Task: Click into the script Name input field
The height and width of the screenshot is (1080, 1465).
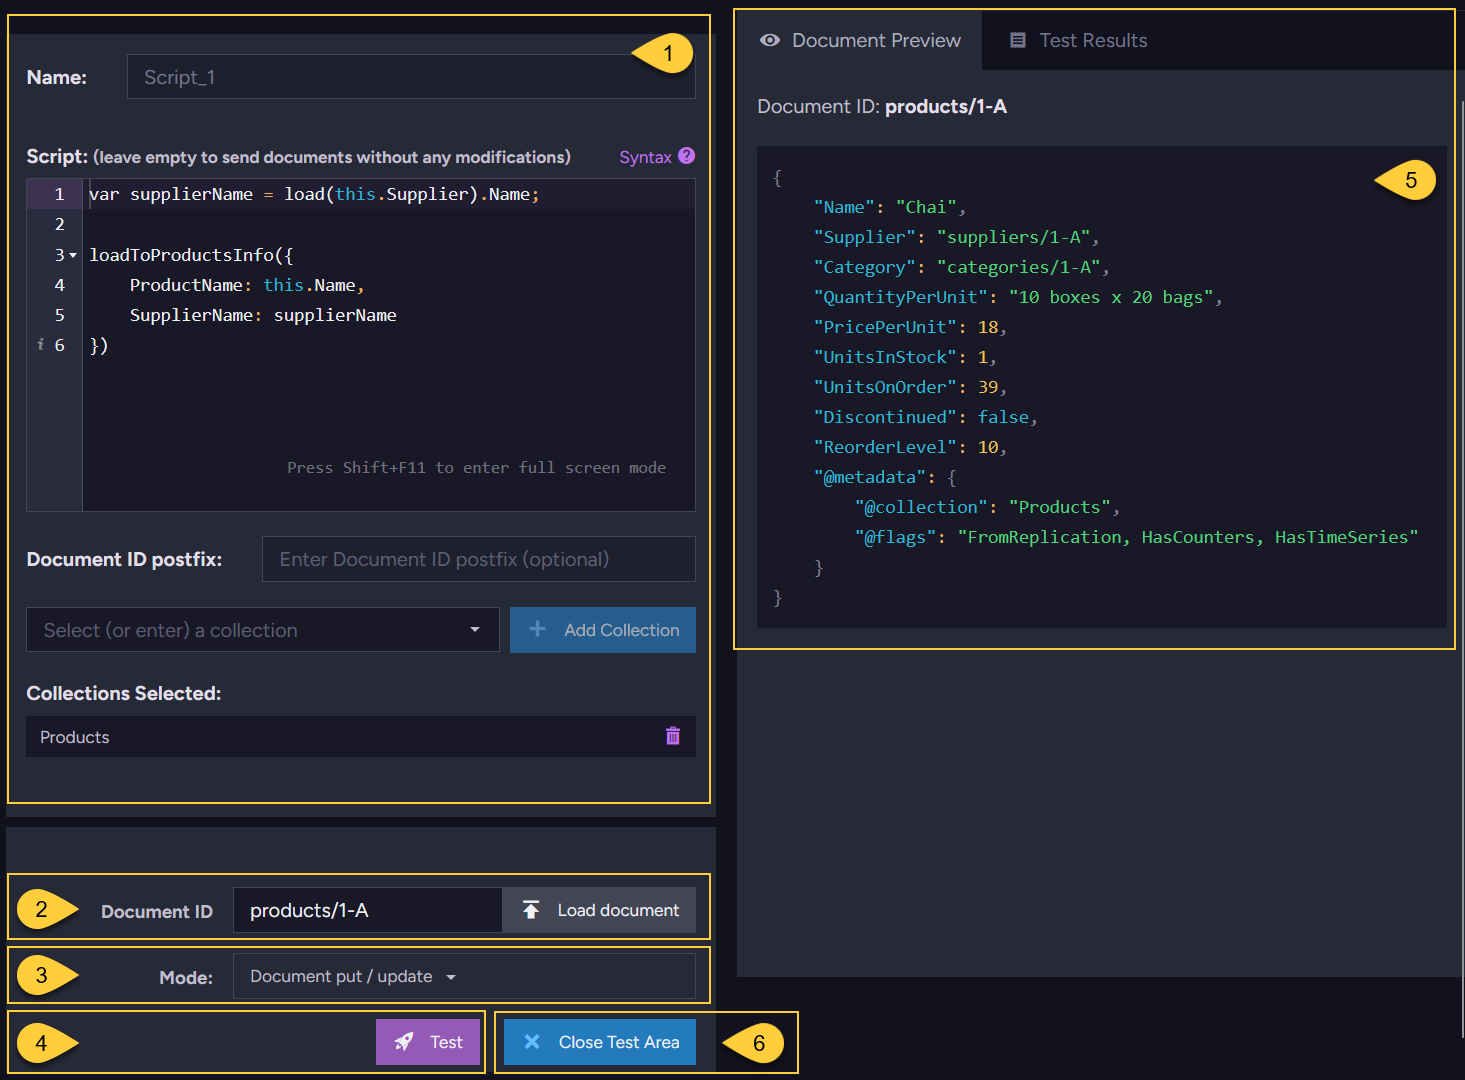Action: click(x=411, y=77)
